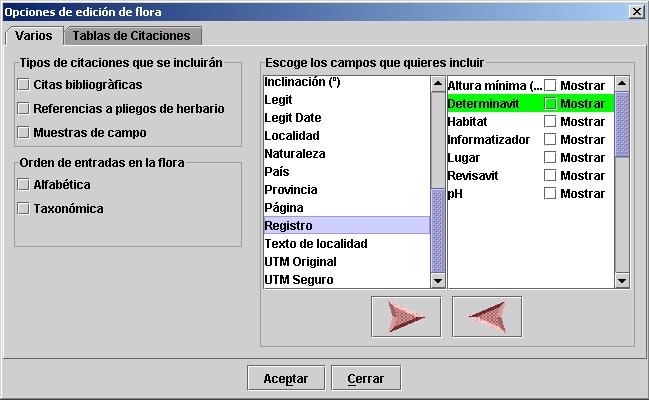Click the Cerrar button
Screen dimensions: 649x401
click(366, 378)
